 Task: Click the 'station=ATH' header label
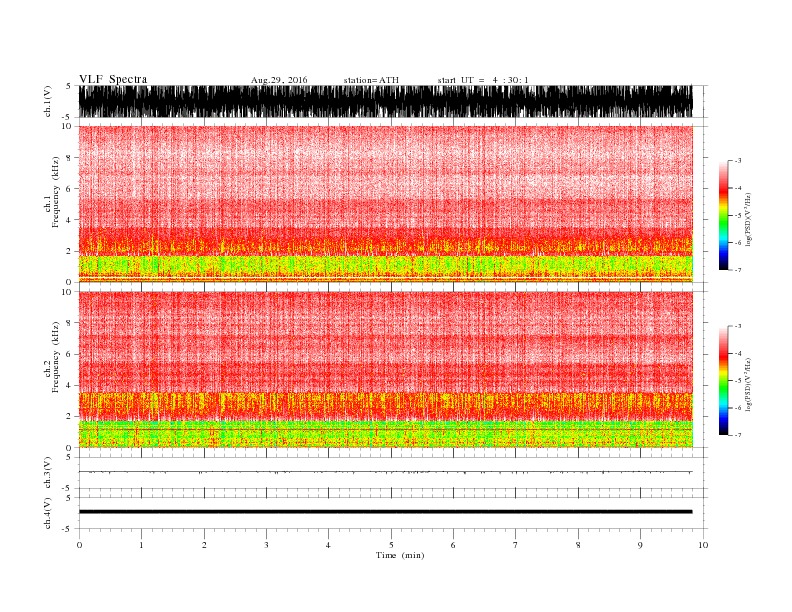click(371, 80)
